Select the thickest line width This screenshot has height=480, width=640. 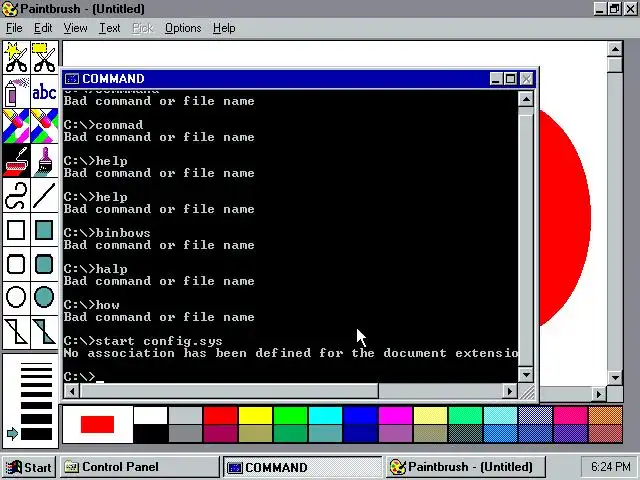tap(36, 433)
